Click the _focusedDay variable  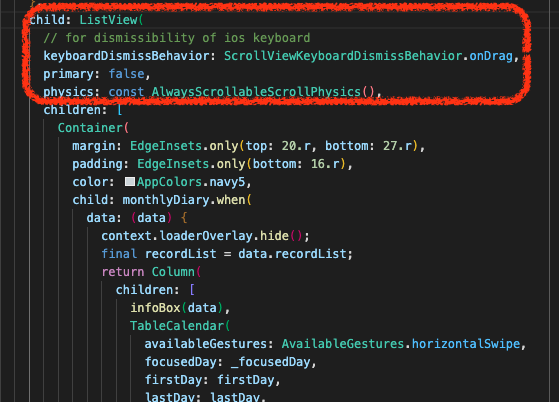point(270,362)
